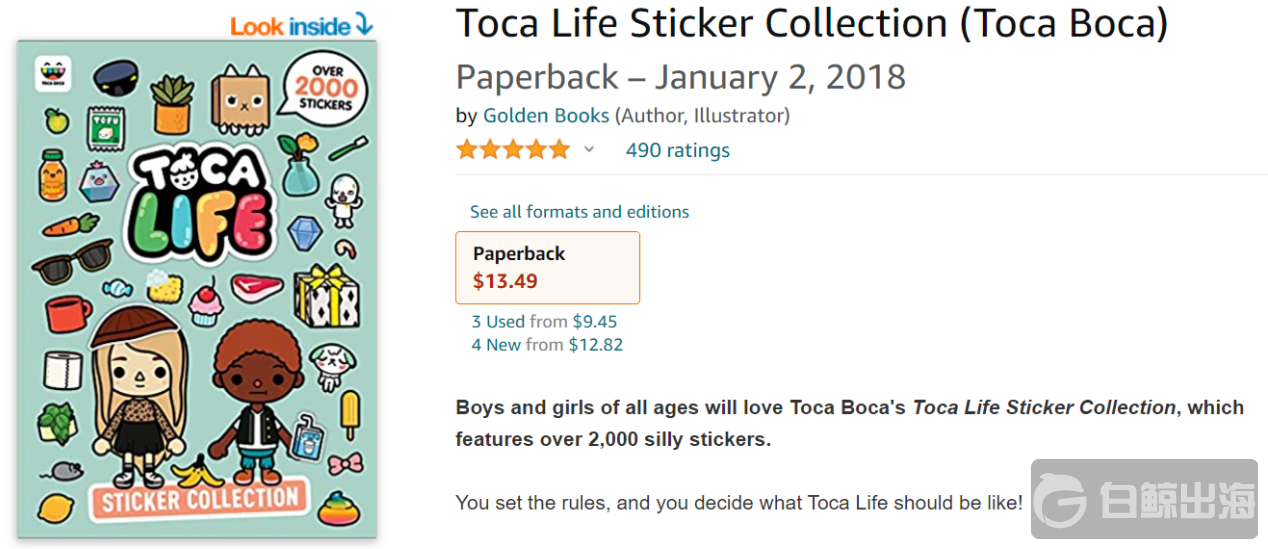
Task: Click the red mug sticker
Action: tap(67, 313)
